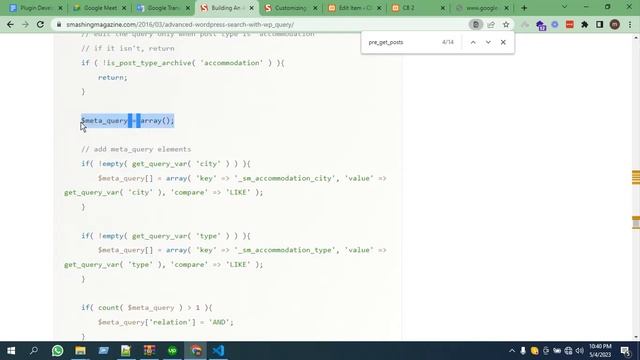This screenshot has height=360, width=640.
Task: Open the purple badge extension icon
Action: [x=541, y=25]
